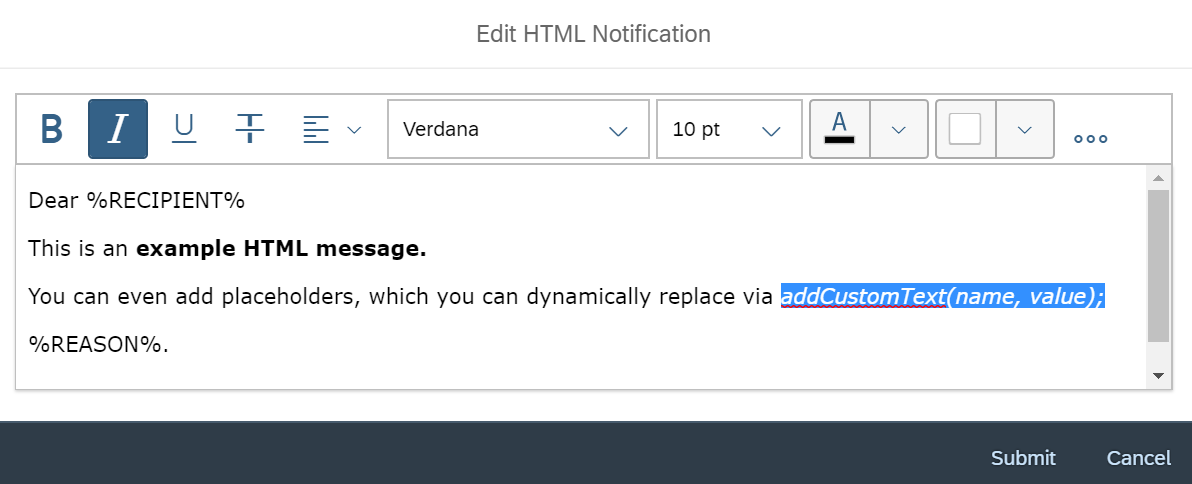This screenshot has width=1192, height=484.
Task: Turn off italic formatting
Action: pos(118,129)
